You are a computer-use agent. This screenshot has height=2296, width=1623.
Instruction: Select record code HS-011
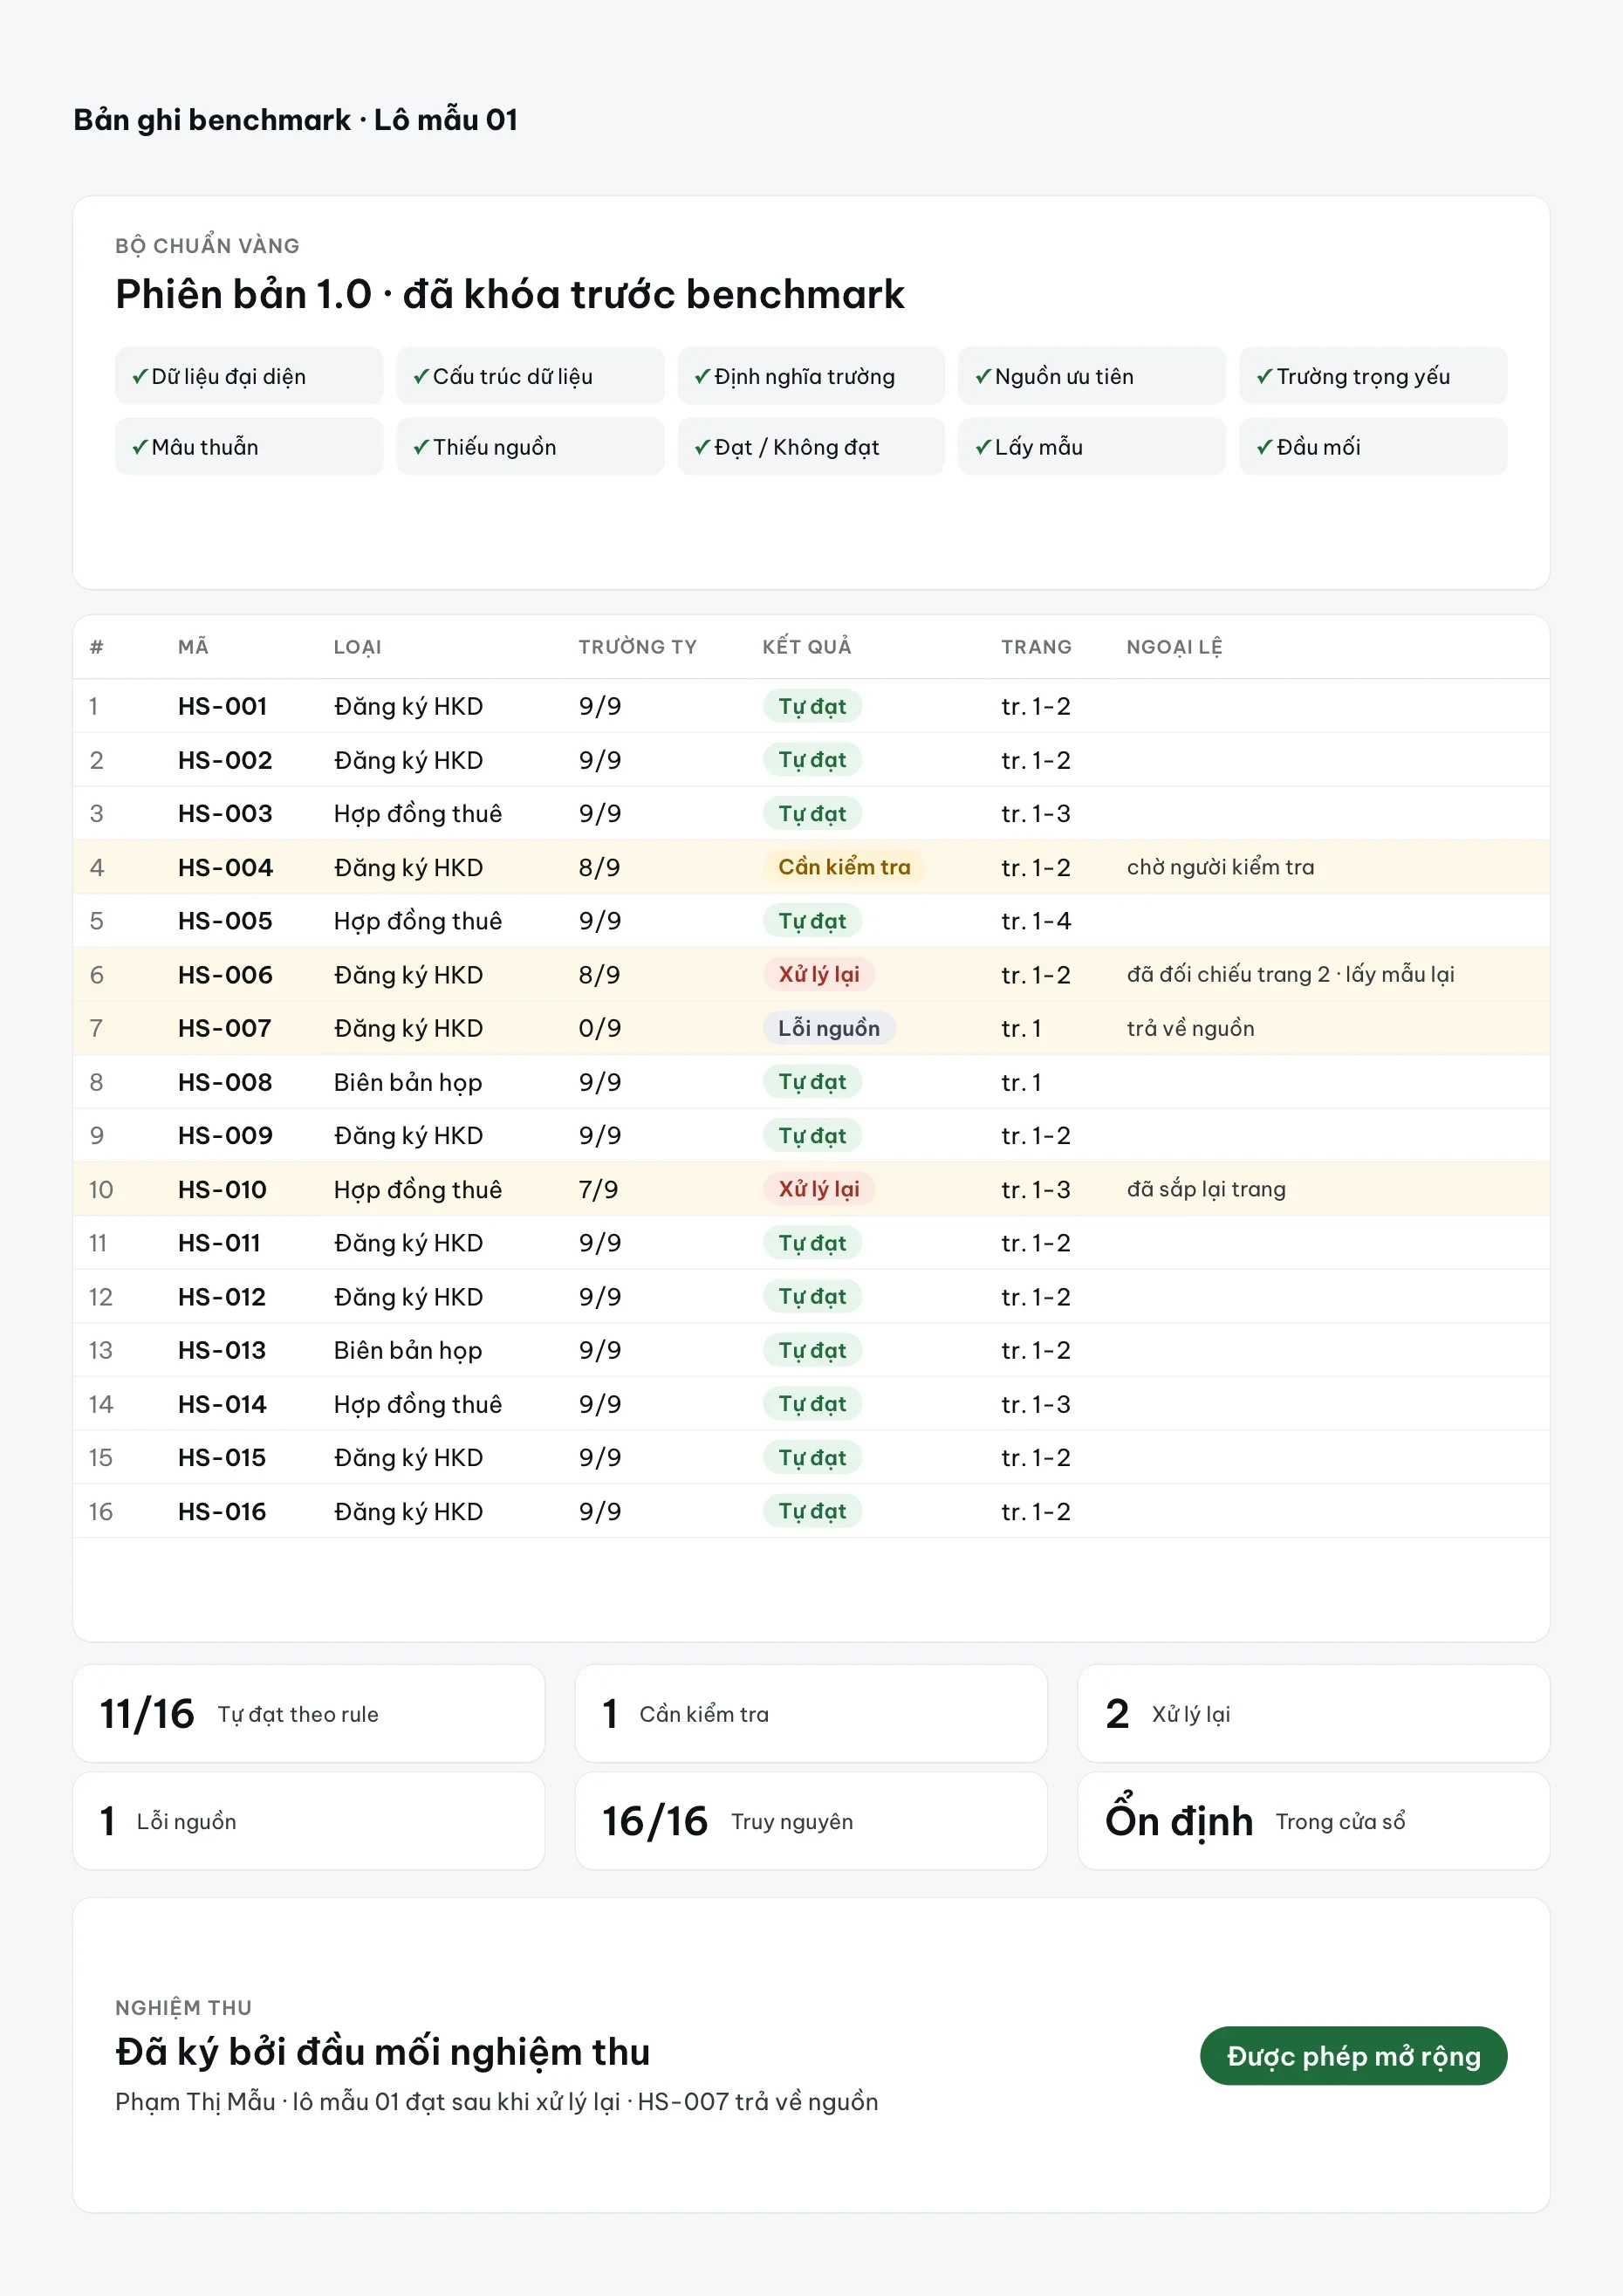point(219,1243)
